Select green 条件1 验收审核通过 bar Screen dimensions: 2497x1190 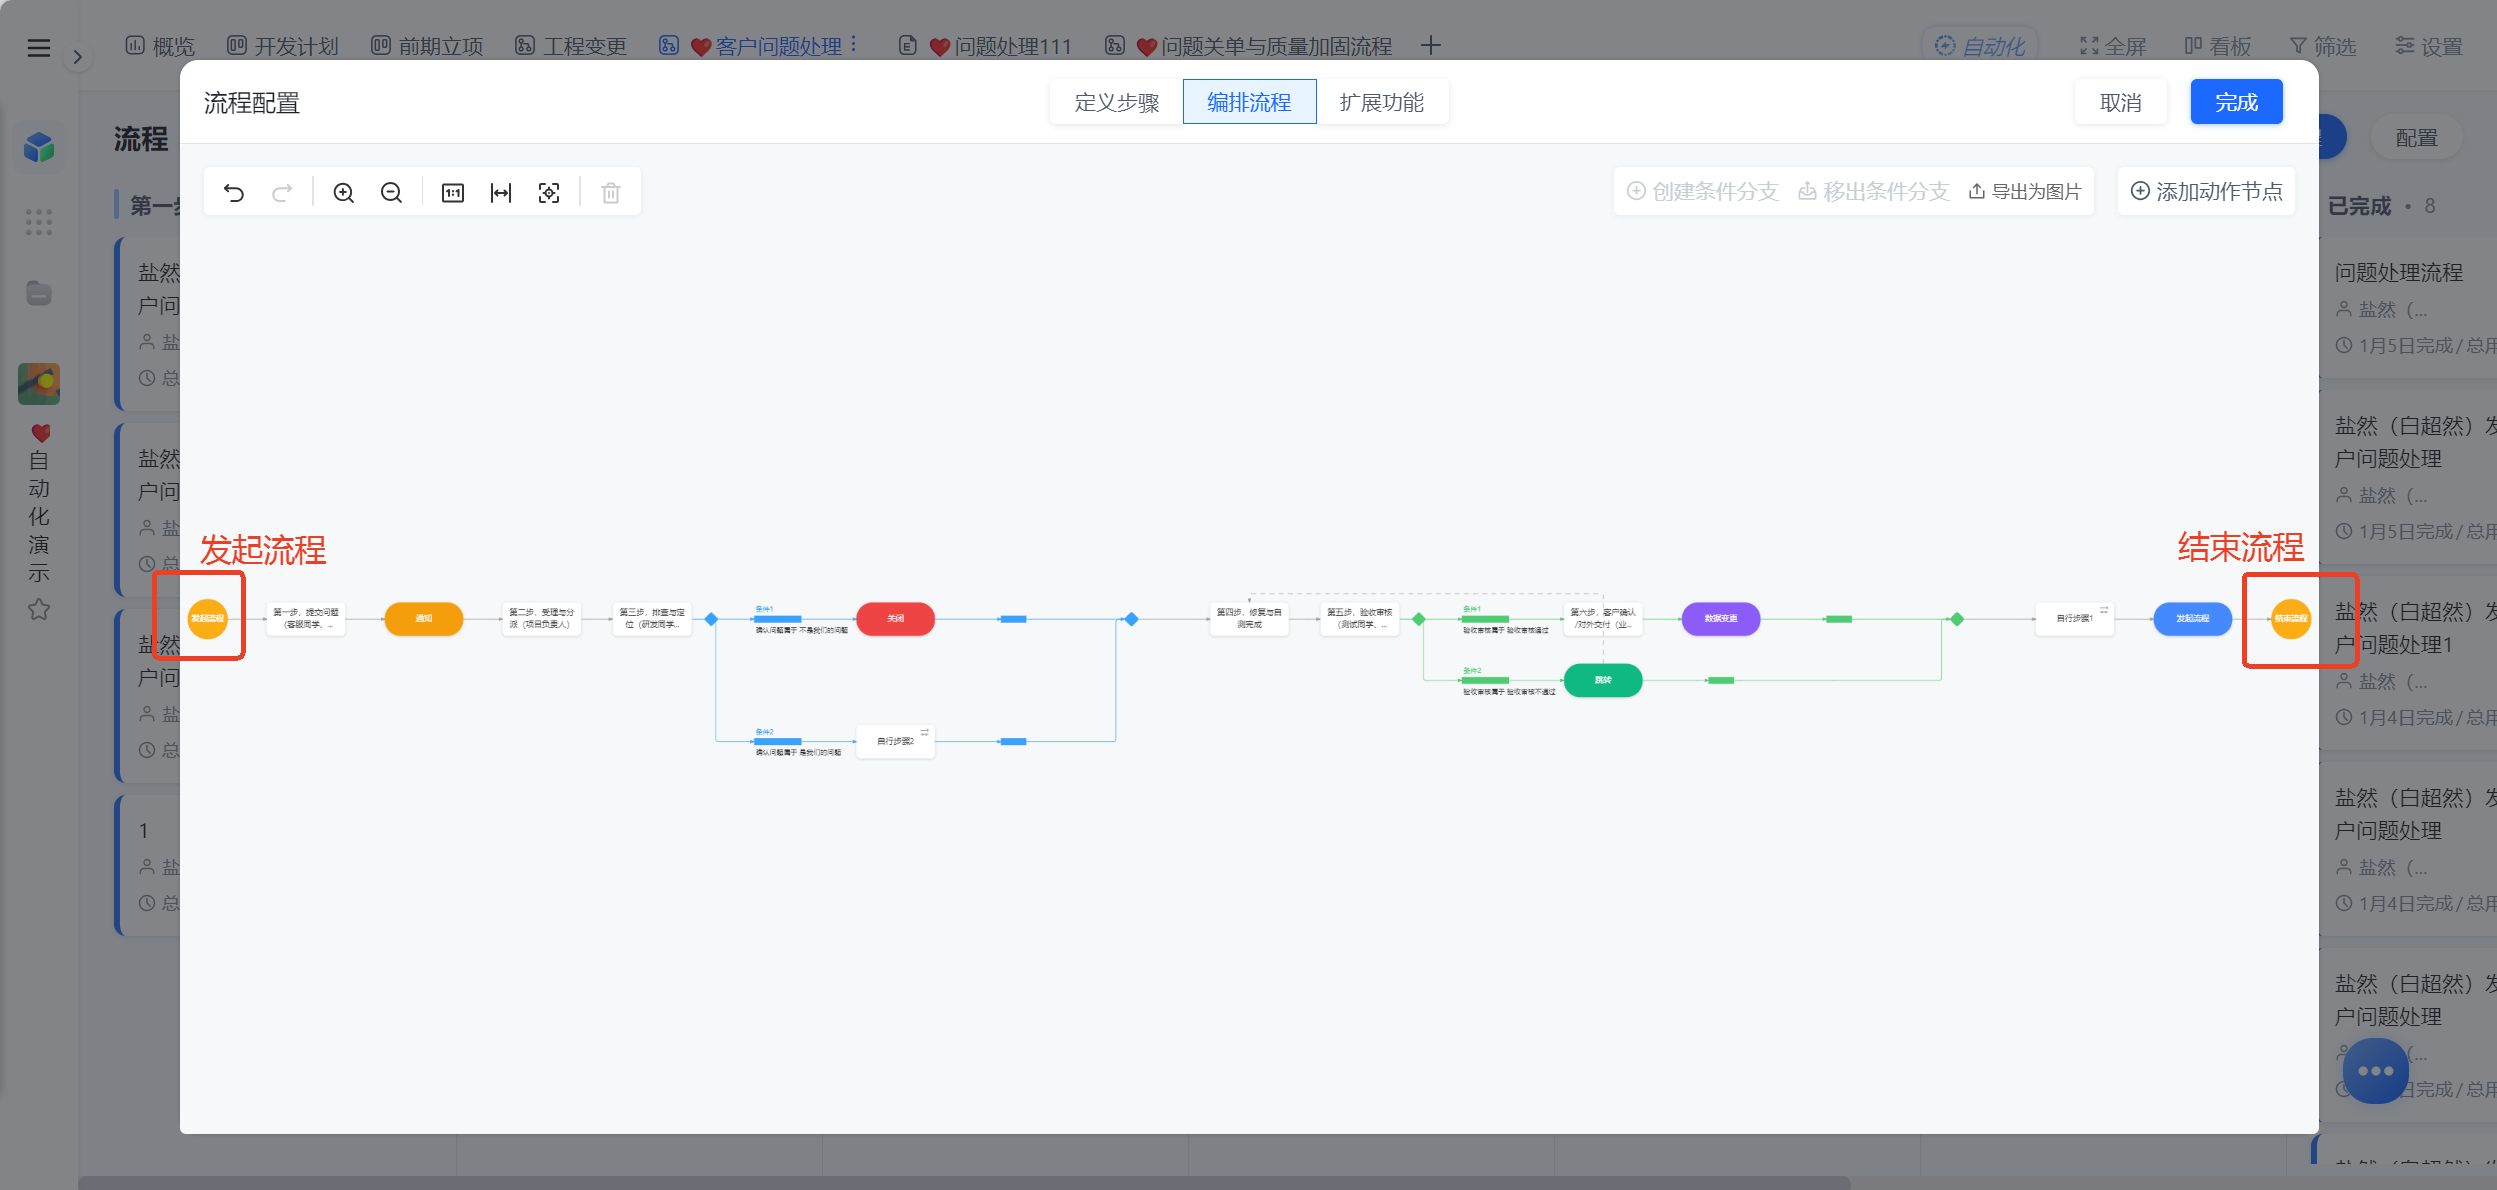(1485, 619)
